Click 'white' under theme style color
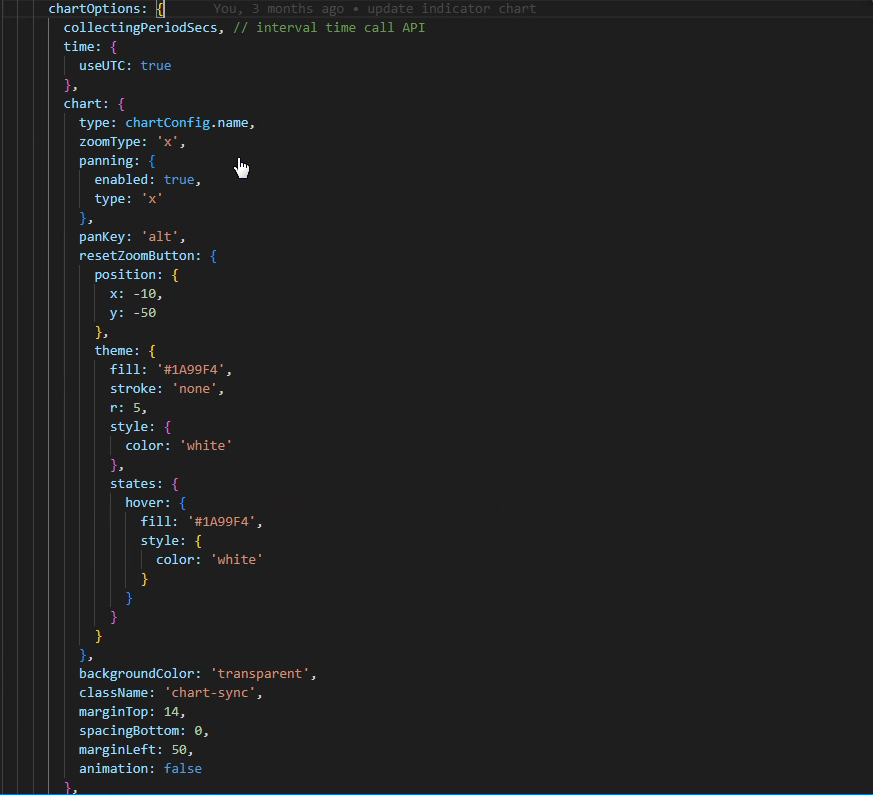The image size is (873, 795). pyautogui.click(x=205, y=446)
